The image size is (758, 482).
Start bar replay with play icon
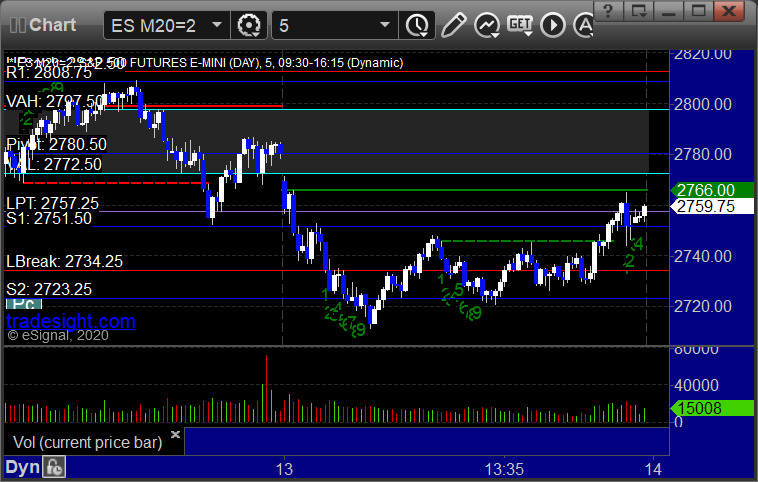(x=553, y=25)
